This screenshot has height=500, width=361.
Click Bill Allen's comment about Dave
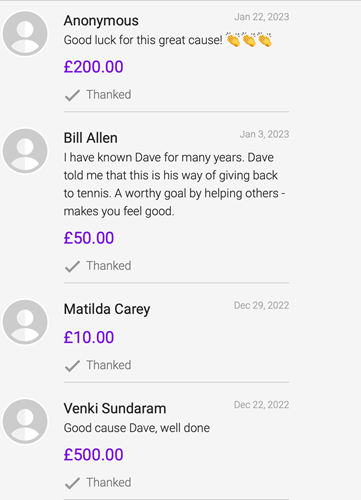pos(174,184)
